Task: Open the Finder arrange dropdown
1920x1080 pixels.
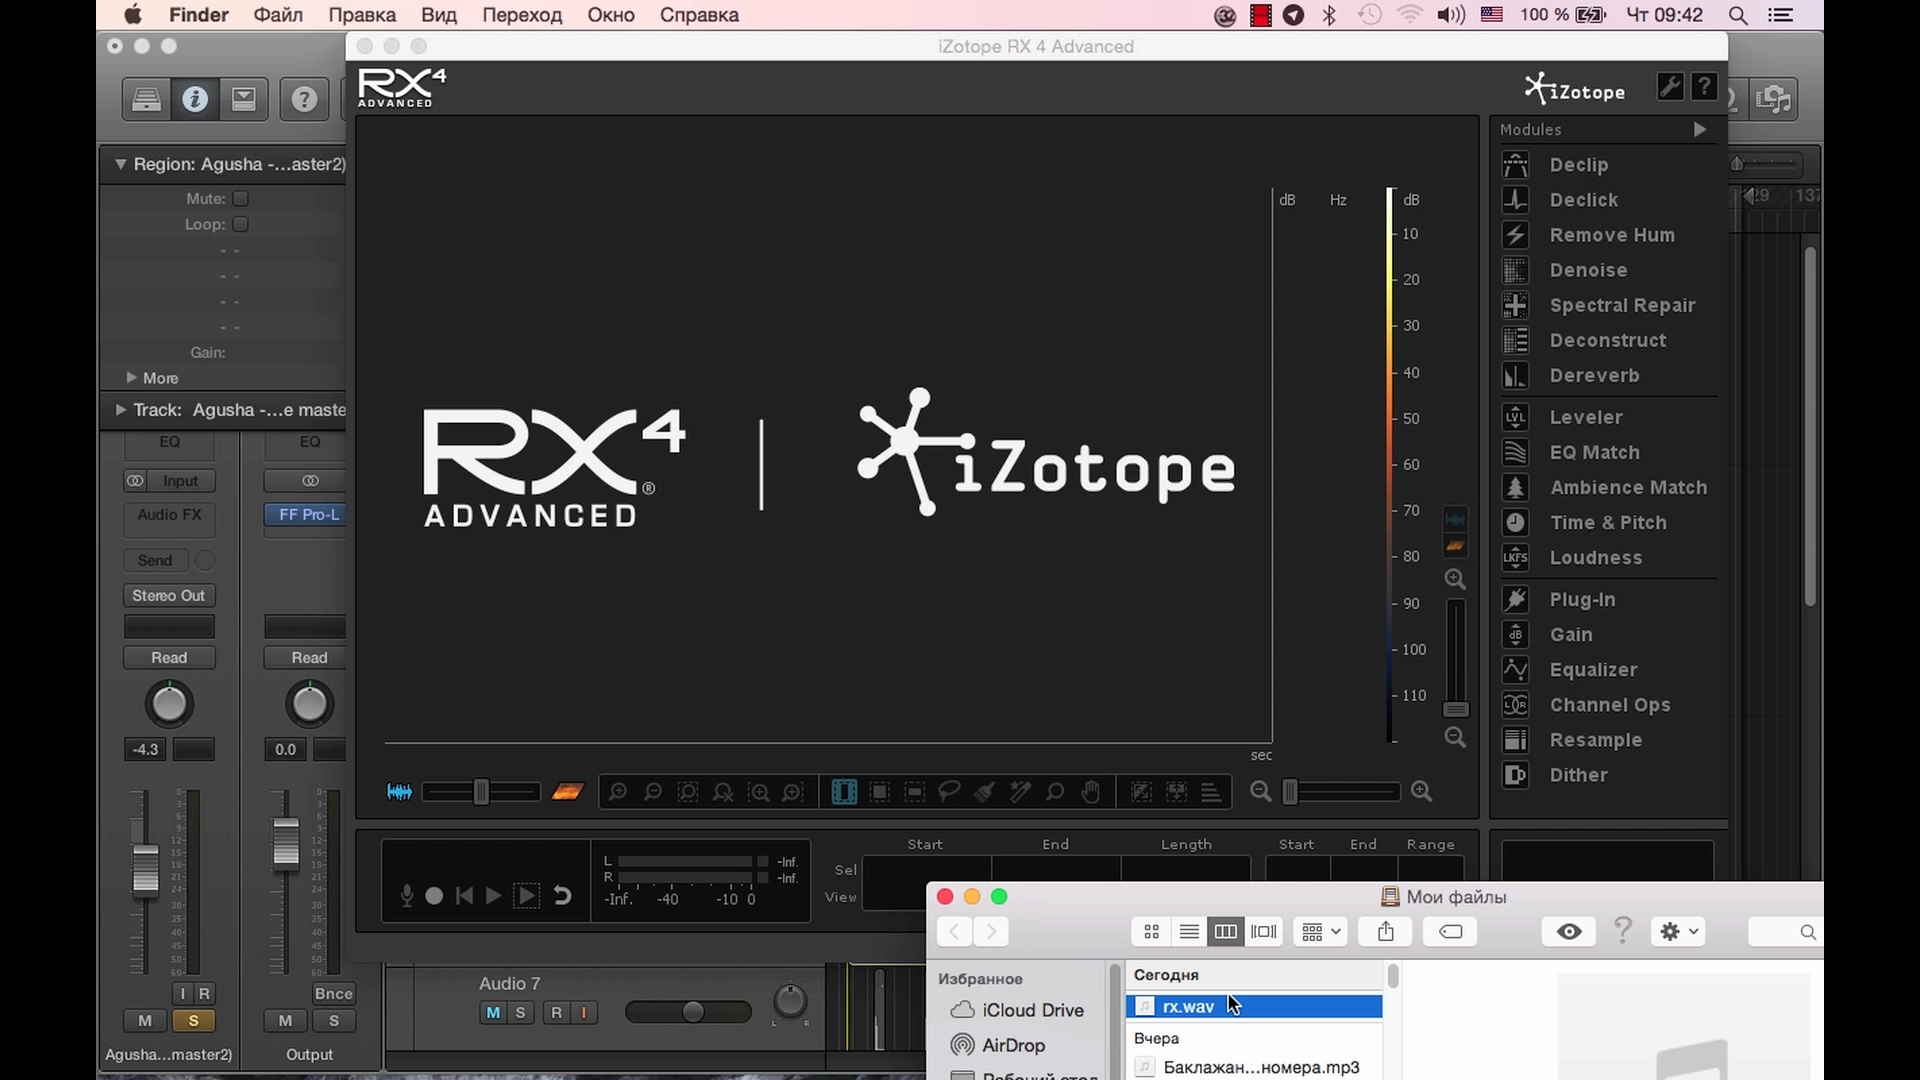Action: pyautogui.click(x=1320, y=931)
